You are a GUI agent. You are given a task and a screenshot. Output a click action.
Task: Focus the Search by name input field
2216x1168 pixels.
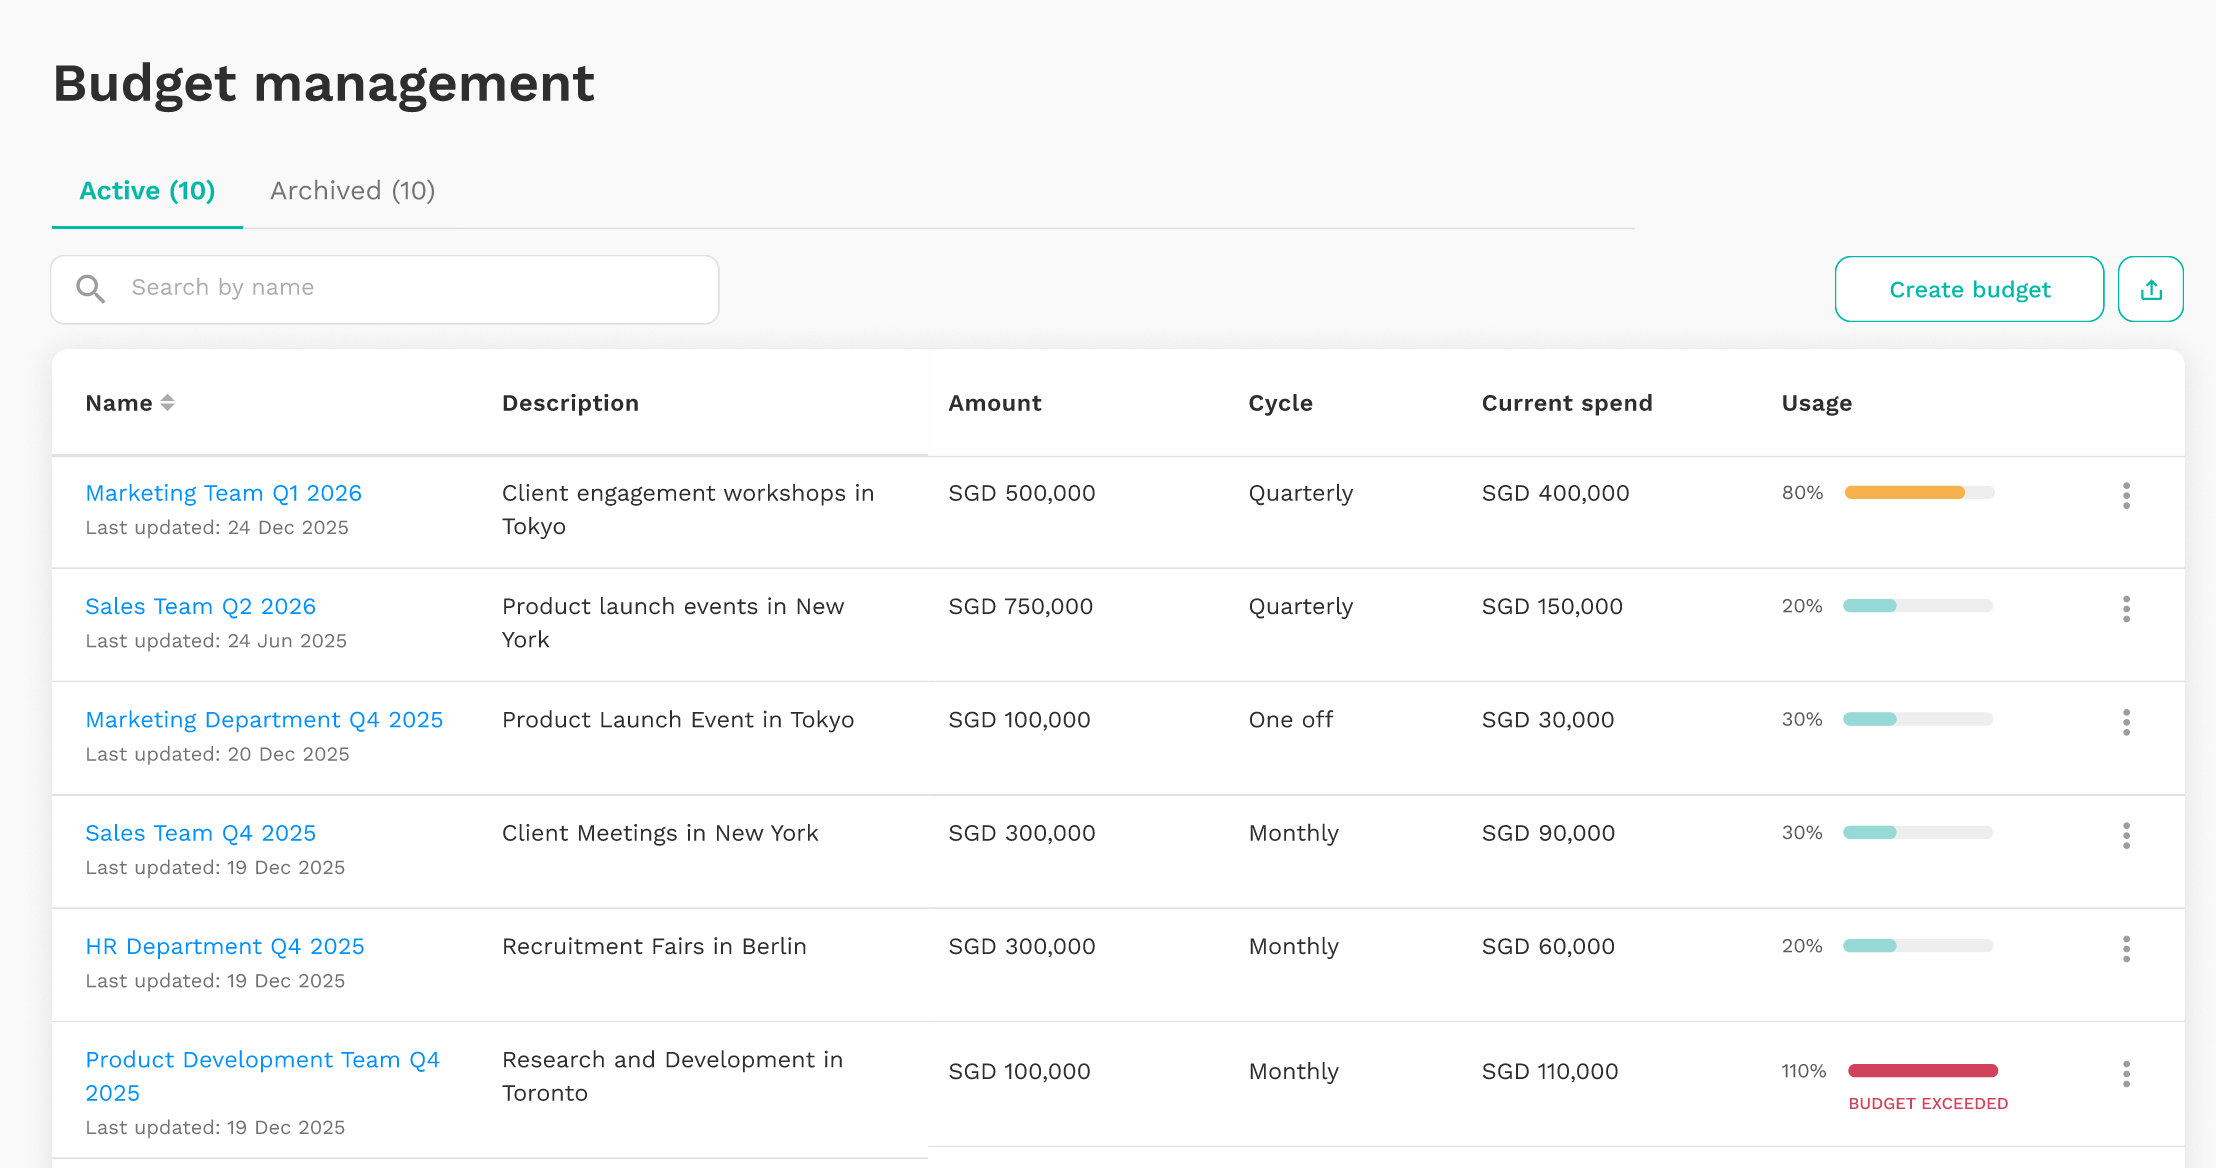(385, 289)
